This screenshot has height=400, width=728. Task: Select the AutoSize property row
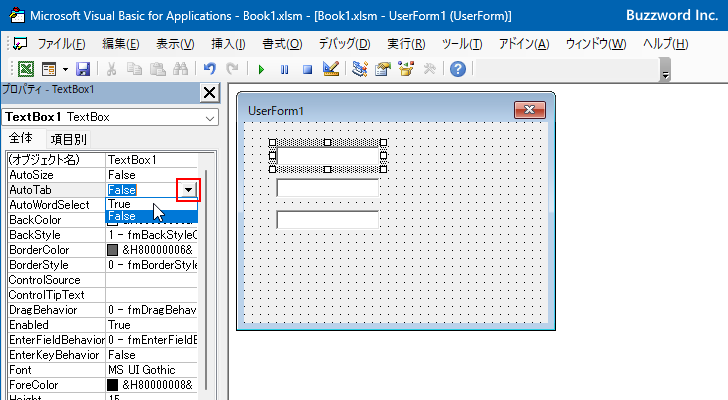pyautogui.click(x=103, y=175)
